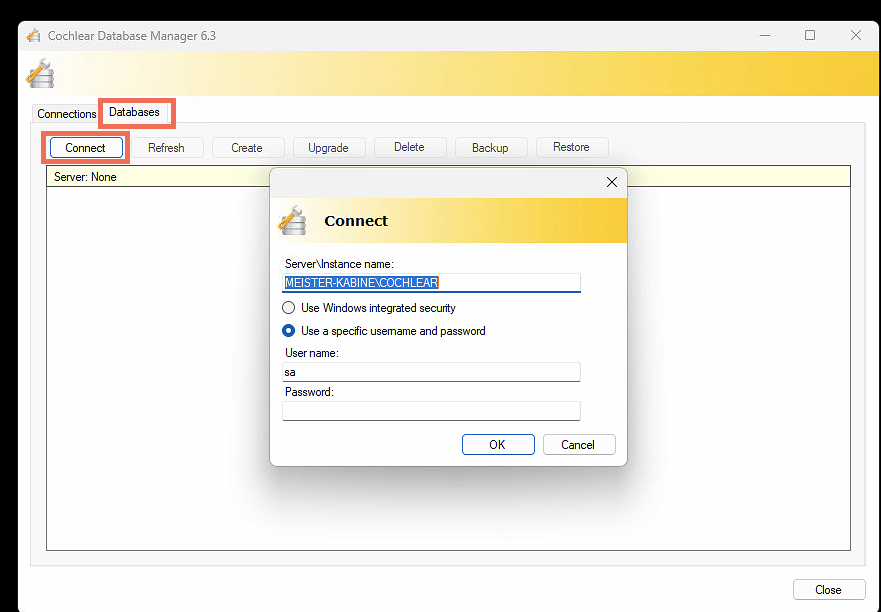
Task: Click the Refresh button
Action: coord(166,148)
